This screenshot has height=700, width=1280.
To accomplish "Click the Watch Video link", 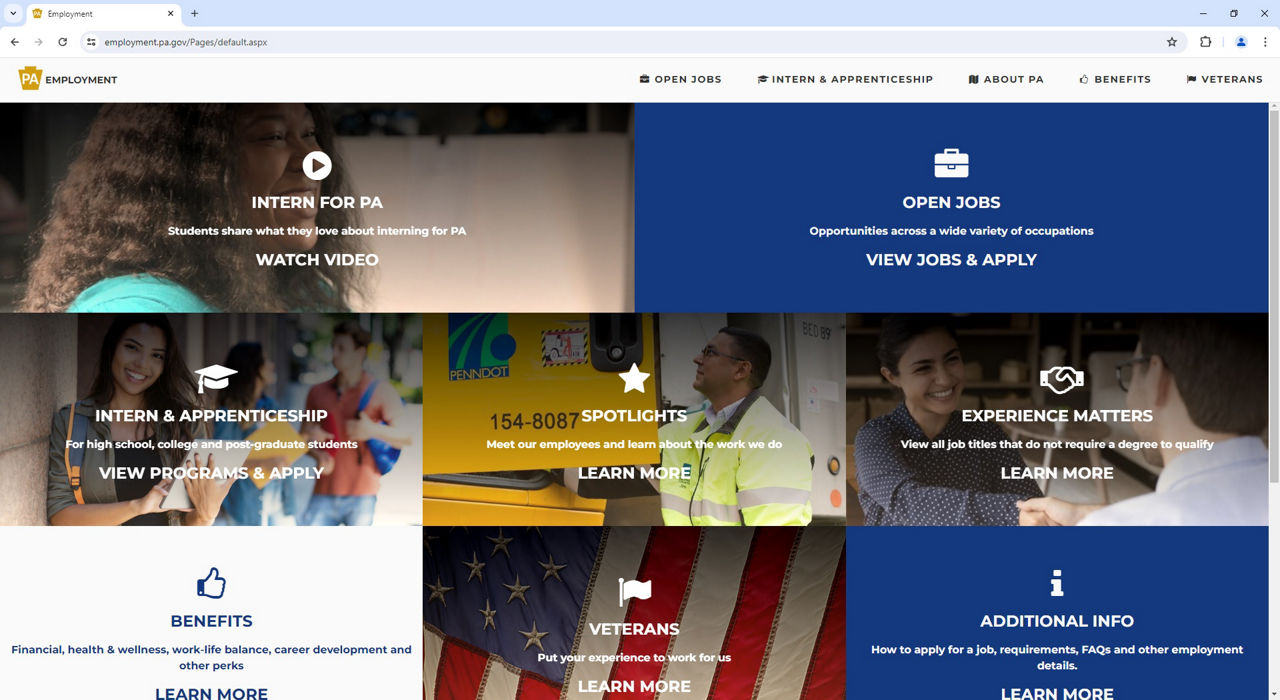I will pos(317,260).
